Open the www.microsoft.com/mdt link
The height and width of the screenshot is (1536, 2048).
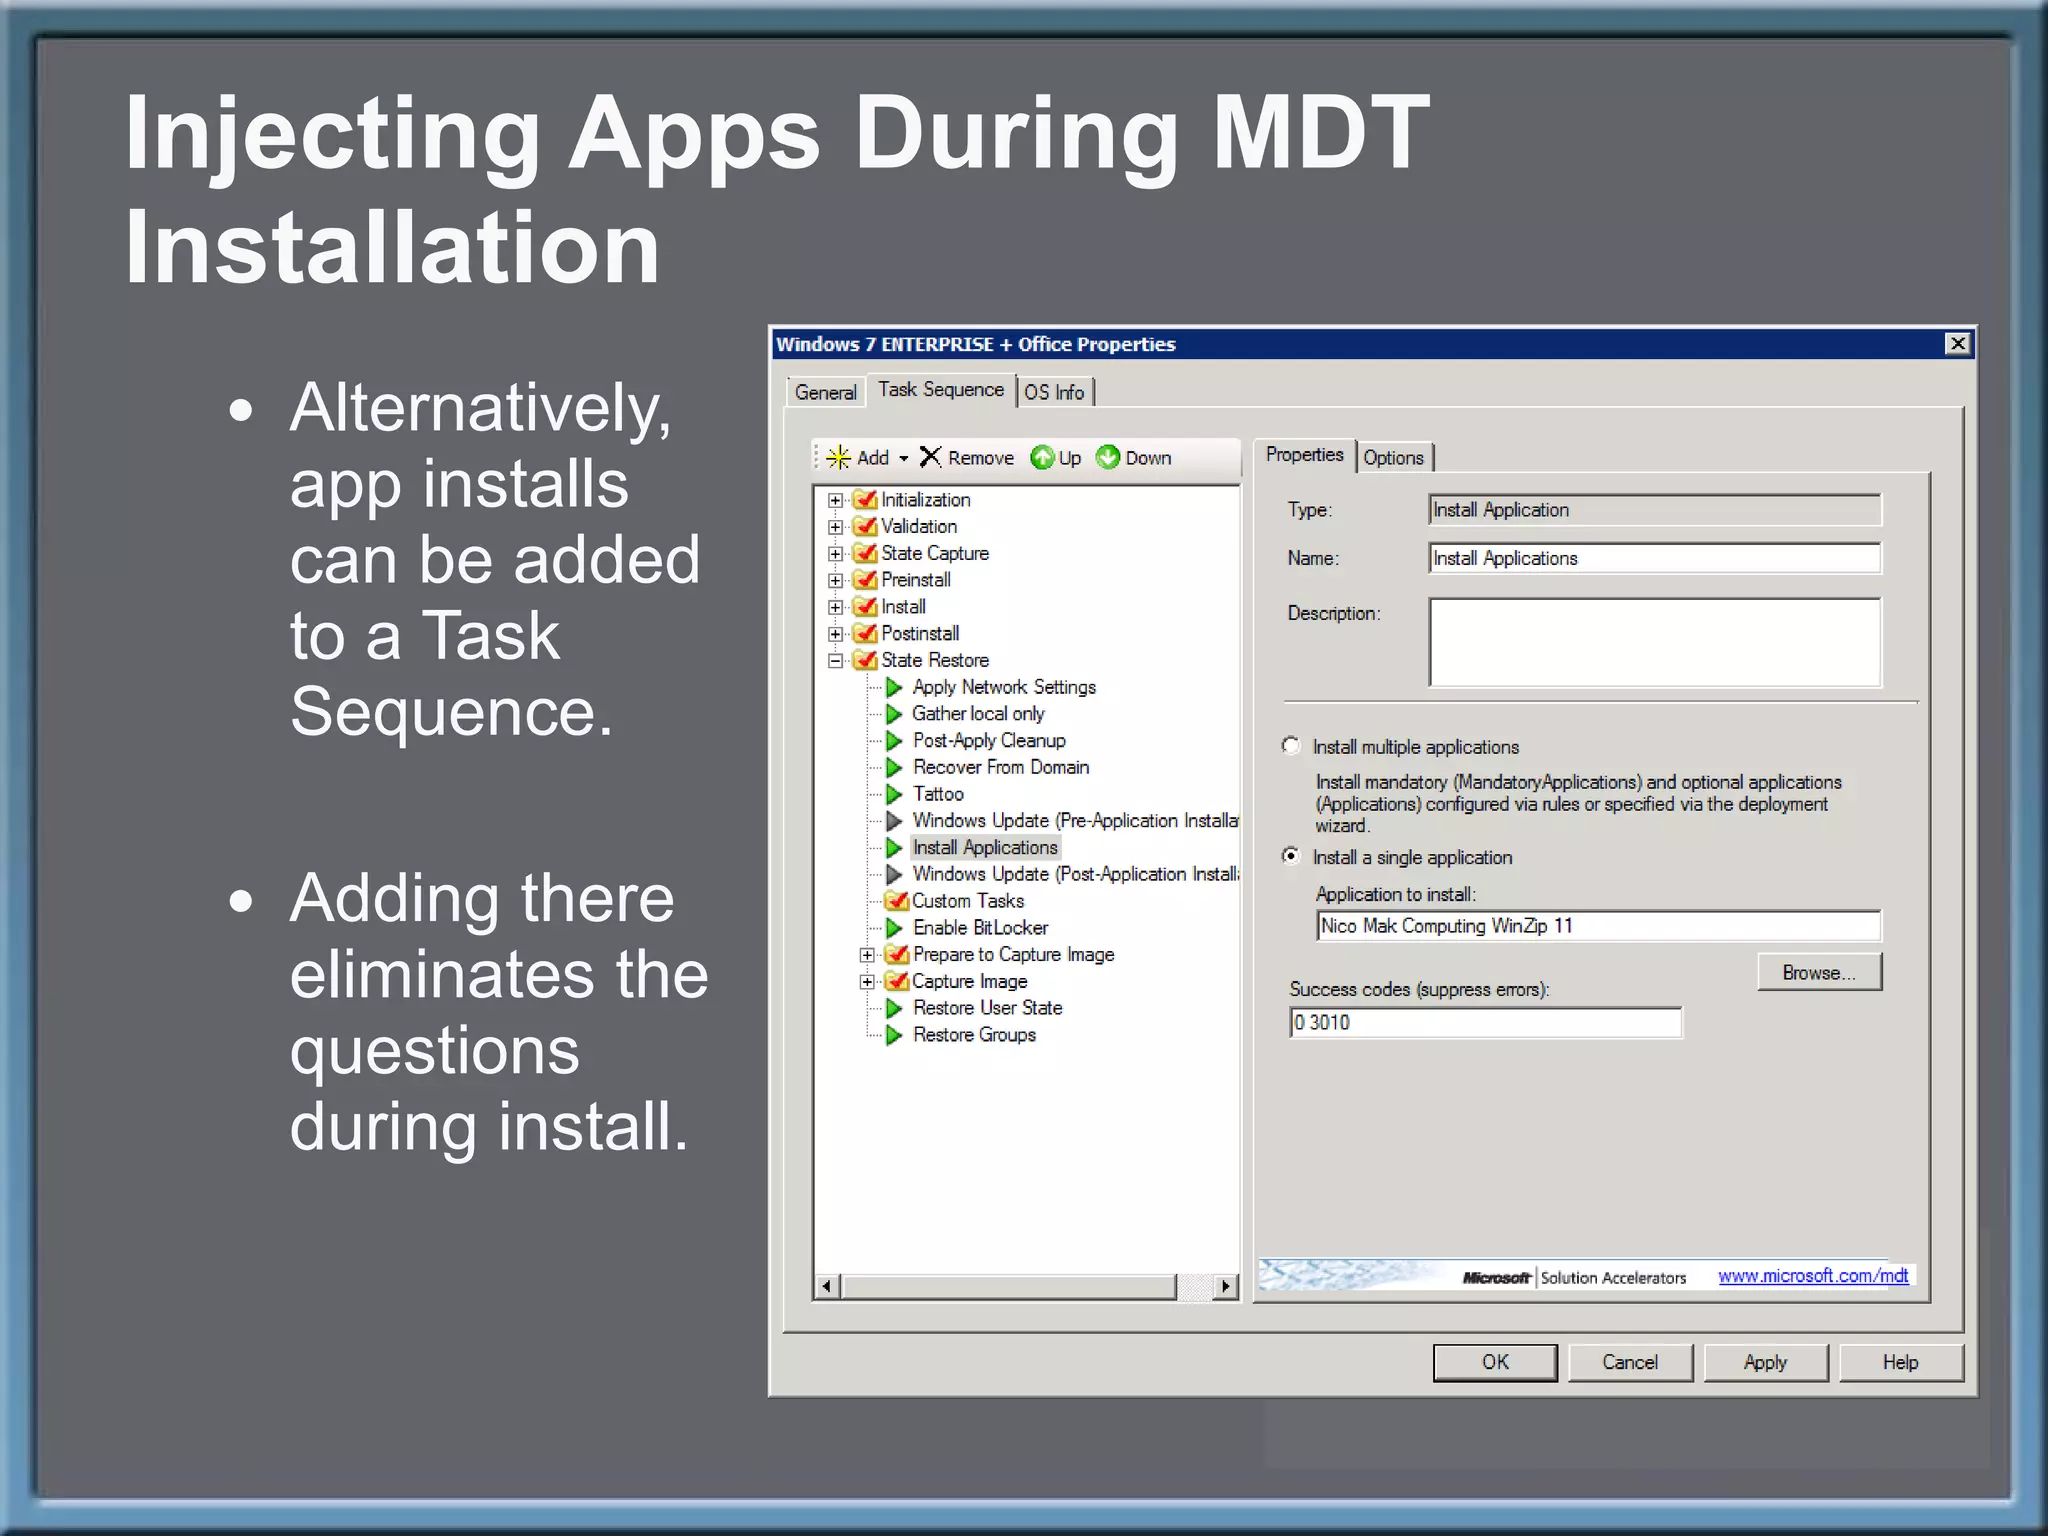click(x=1812, y=1276)
